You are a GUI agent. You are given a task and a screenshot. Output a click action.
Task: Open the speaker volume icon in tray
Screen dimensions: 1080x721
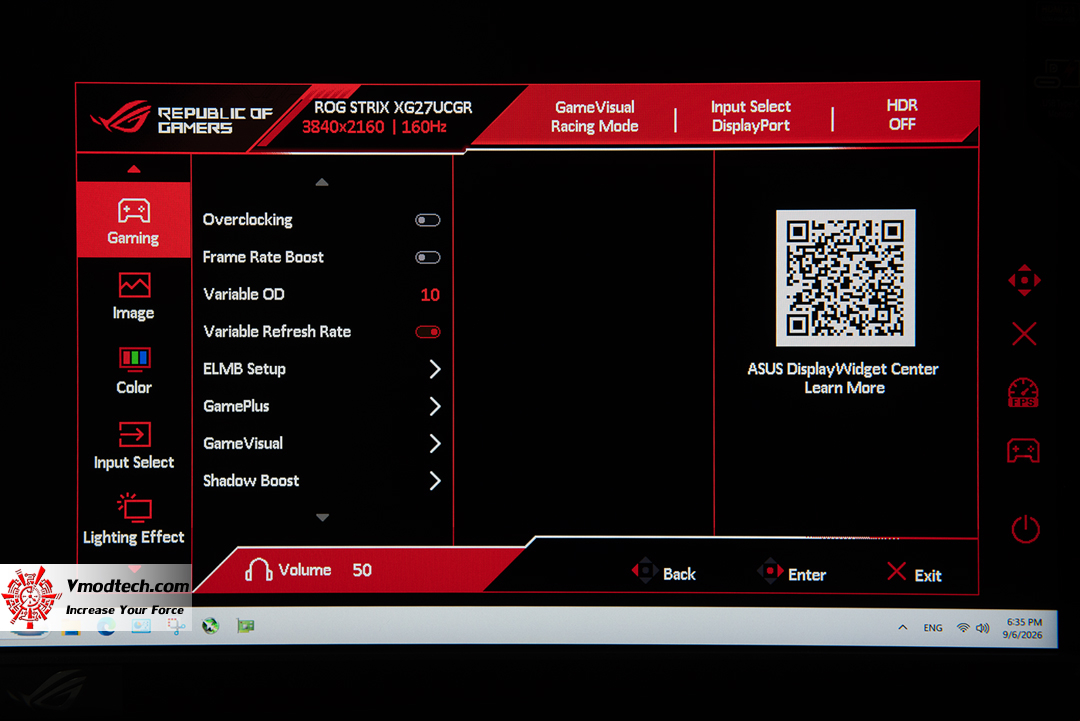(x=982, y=628)
